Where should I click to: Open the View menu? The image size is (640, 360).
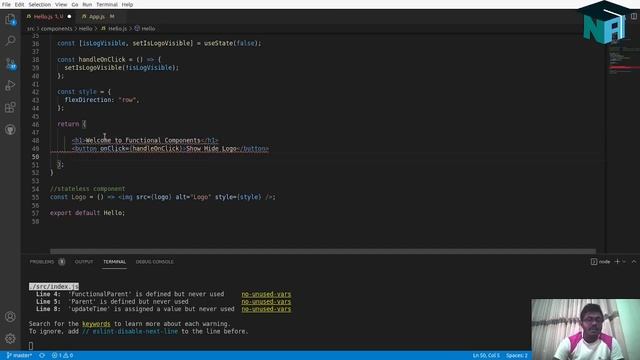click(61, 4)
